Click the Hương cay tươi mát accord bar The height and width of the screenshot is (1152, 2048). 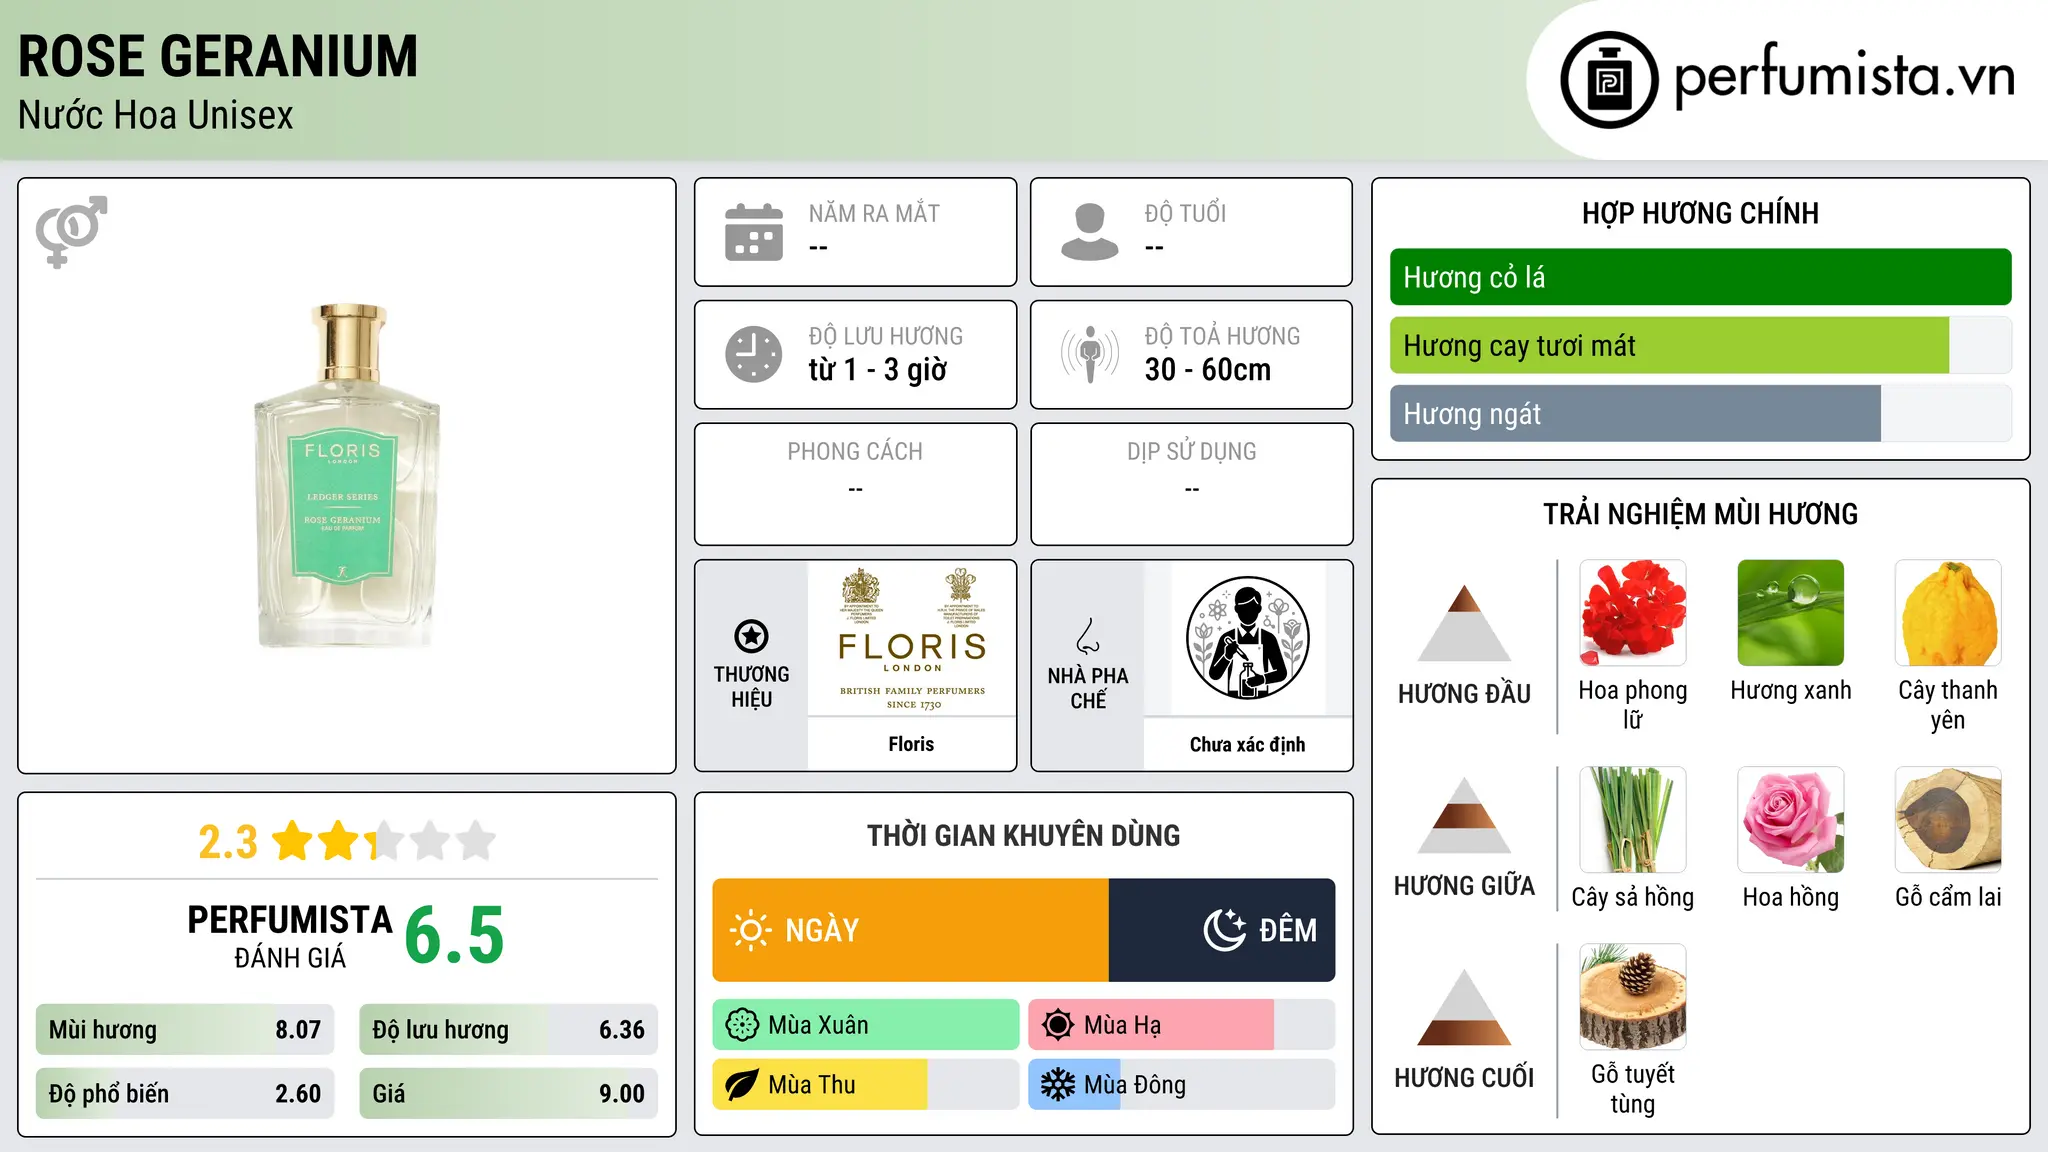[1700, 346]
